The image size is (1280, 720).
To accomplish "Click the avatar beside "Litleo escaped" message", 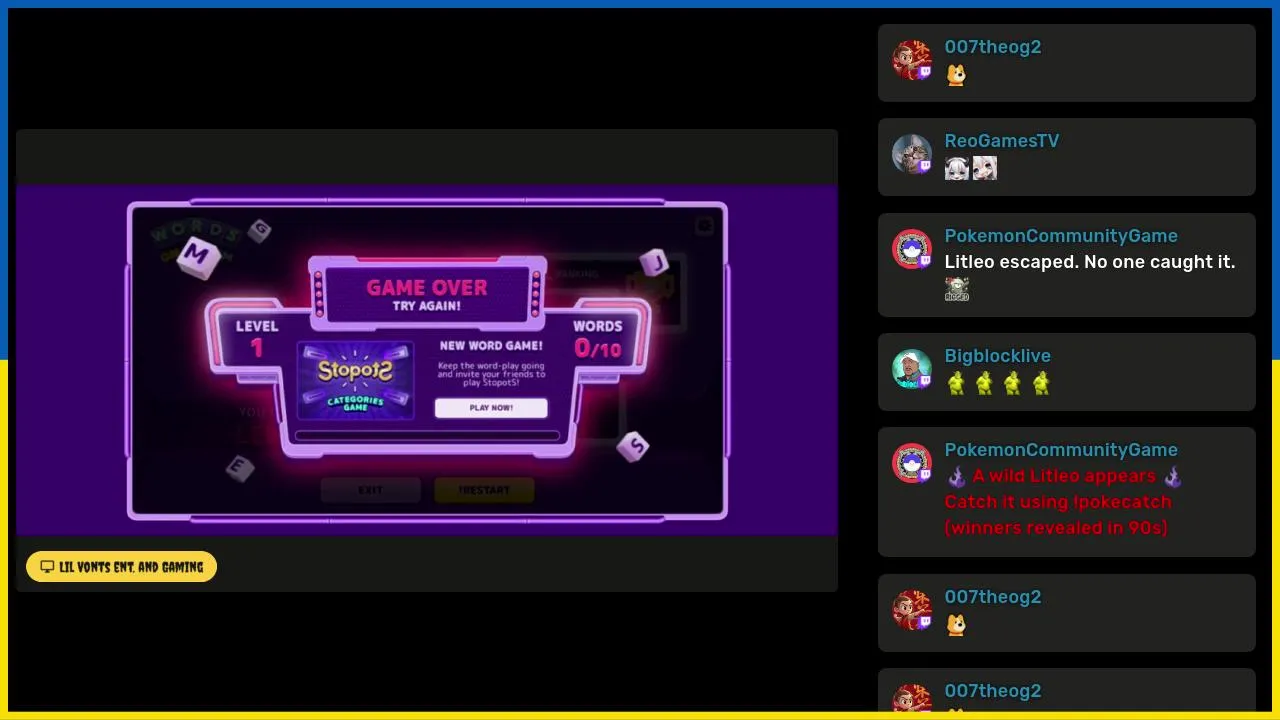I will click(x=912, y=249).
